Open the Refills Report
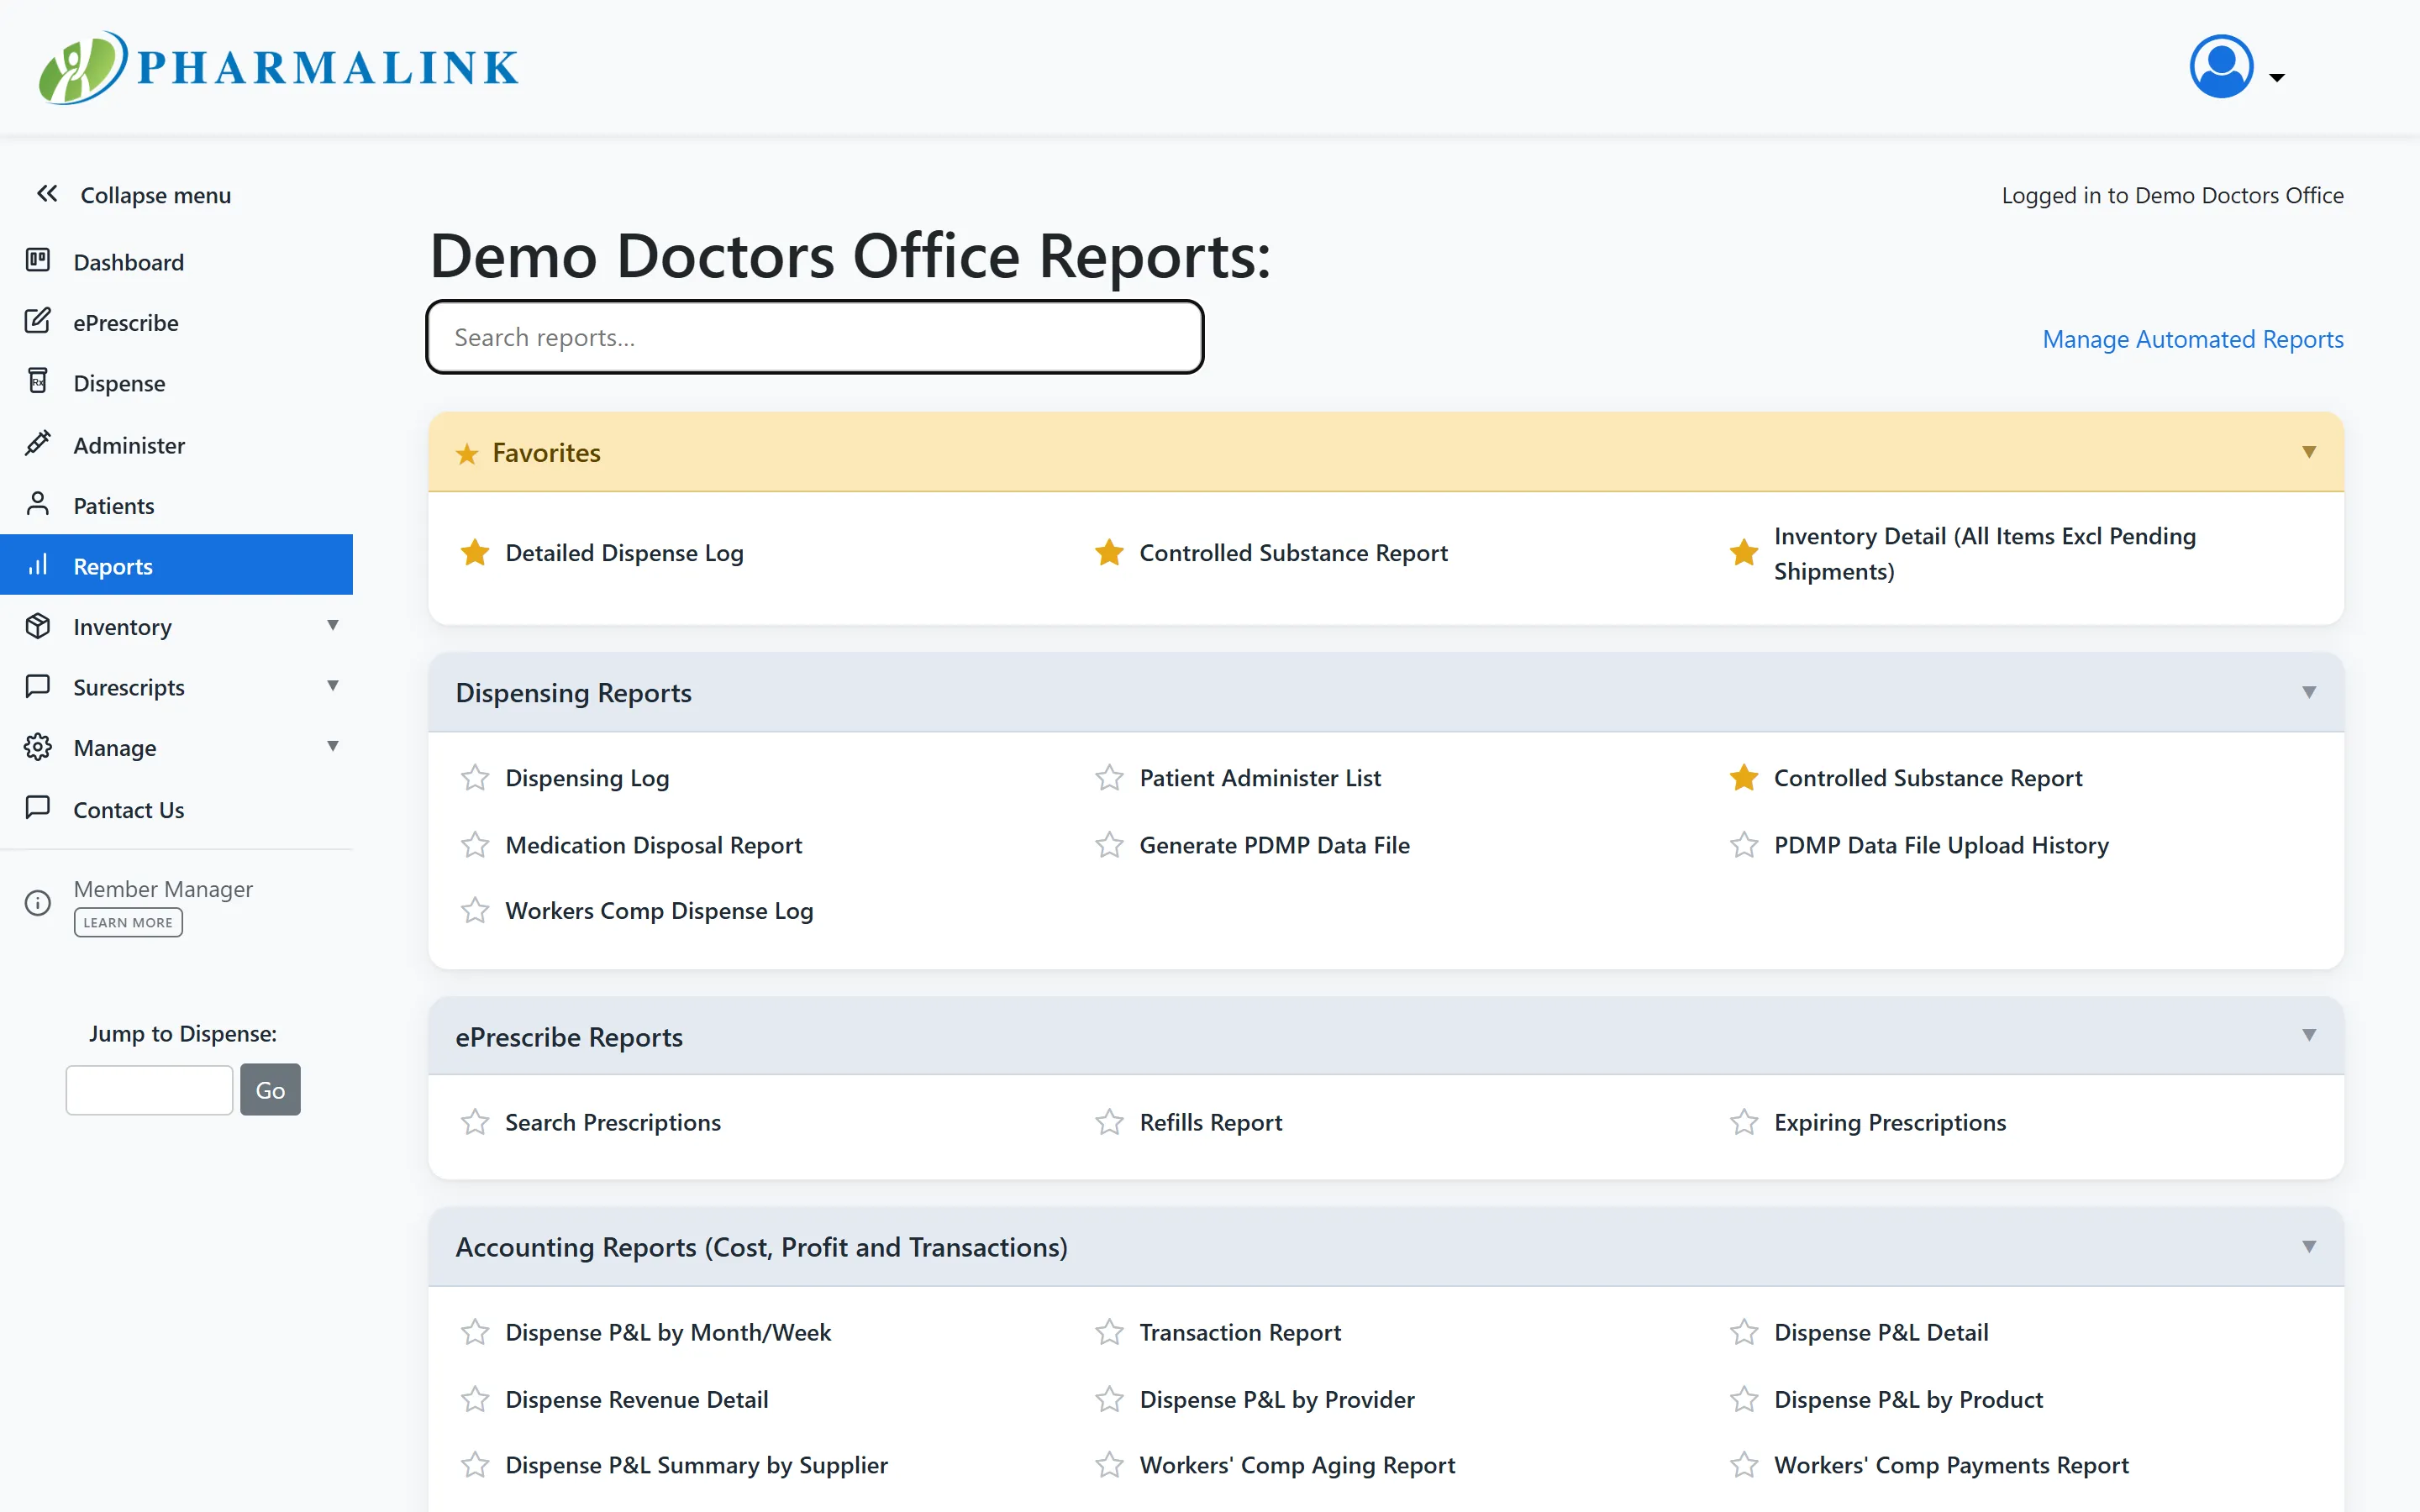 [x=1210, y=1123]
